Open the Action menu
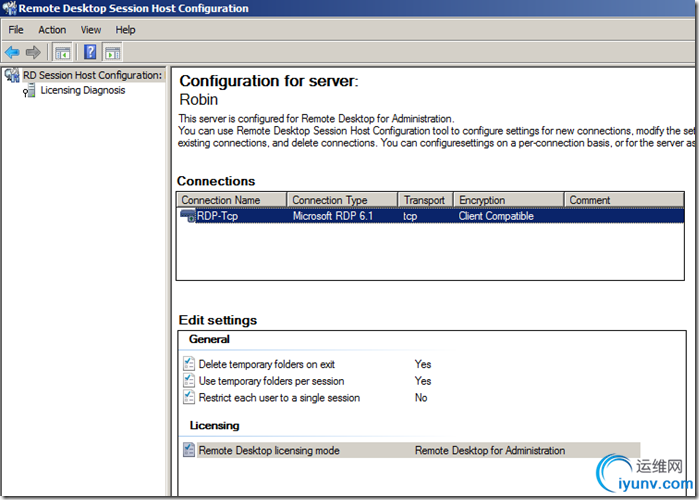Screen dimensions: 699x500 coord(52,30)
